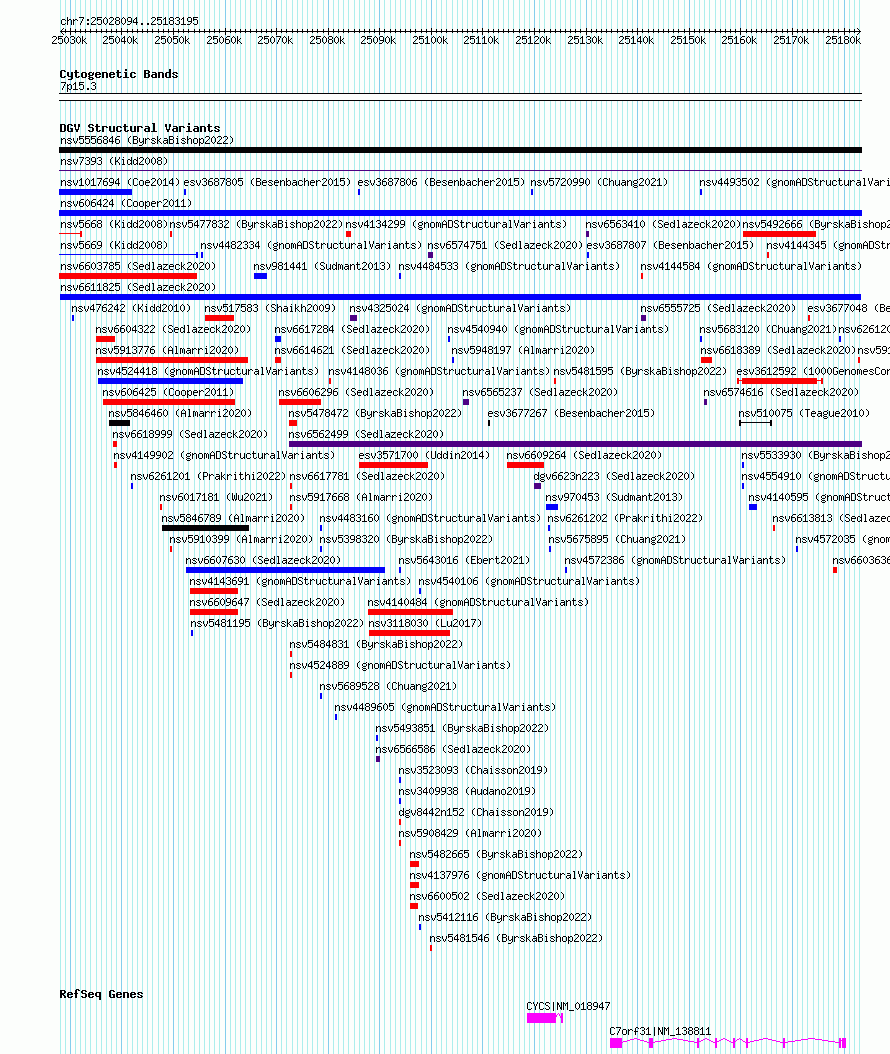The width and height of the screenshot is (890, 1054).
Task: Select the red bar under nsv6603785
Action: click(128, 276)
